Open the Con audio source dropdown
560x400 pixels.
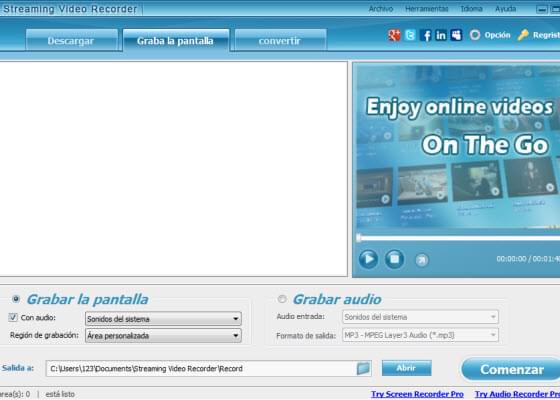(163, 319)
